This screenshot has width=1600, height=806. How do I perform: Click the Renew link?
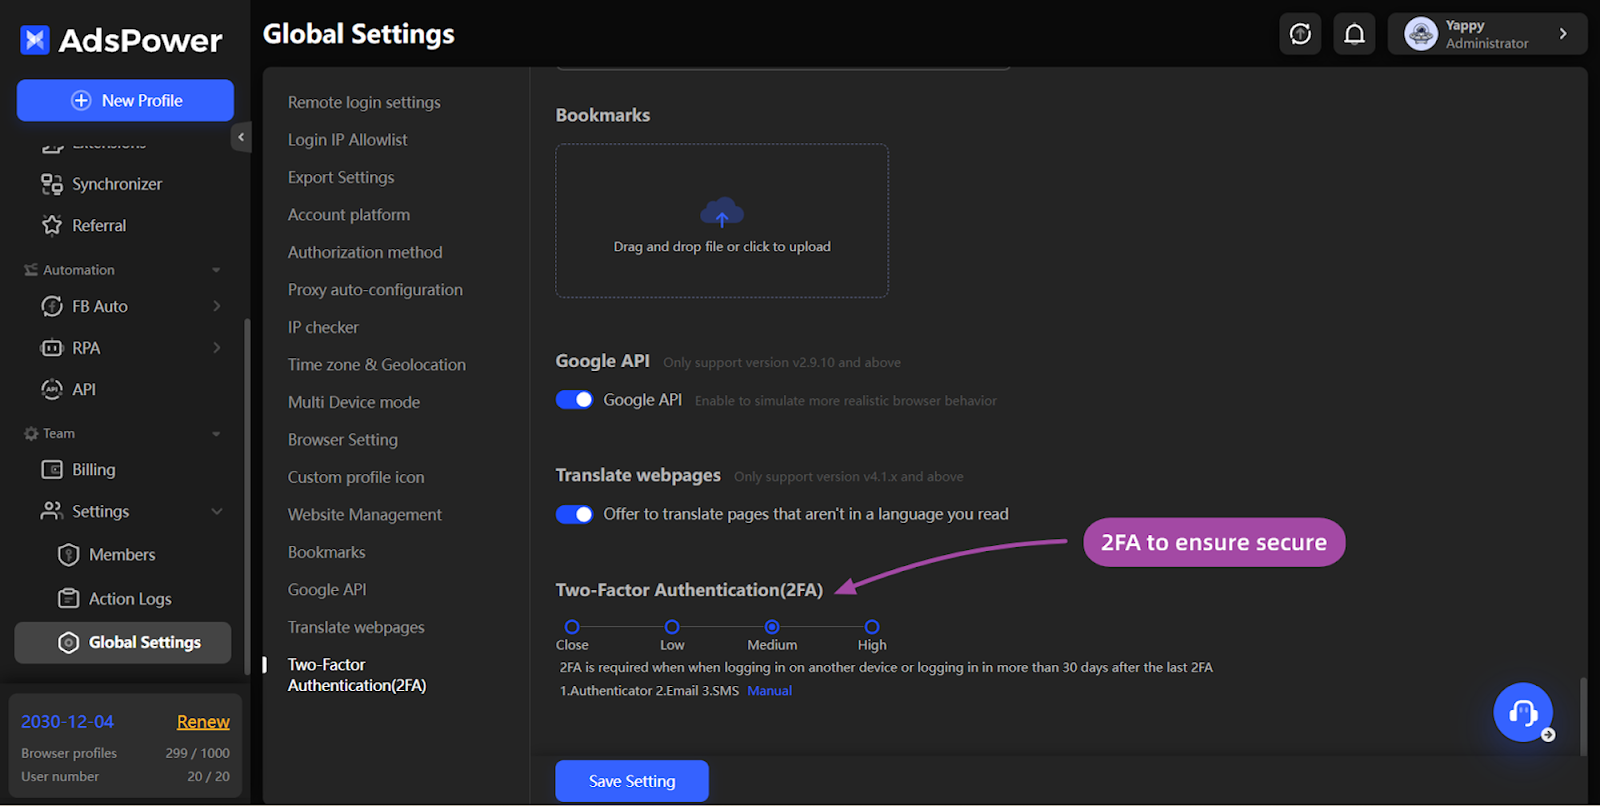point(203,722)
